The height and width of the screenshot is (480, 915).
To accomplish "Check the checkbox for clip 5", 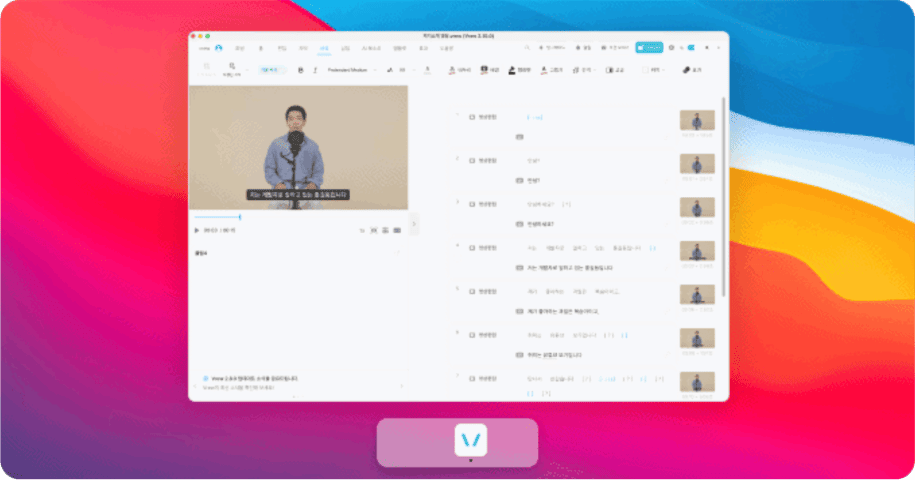I will (472, 292).
